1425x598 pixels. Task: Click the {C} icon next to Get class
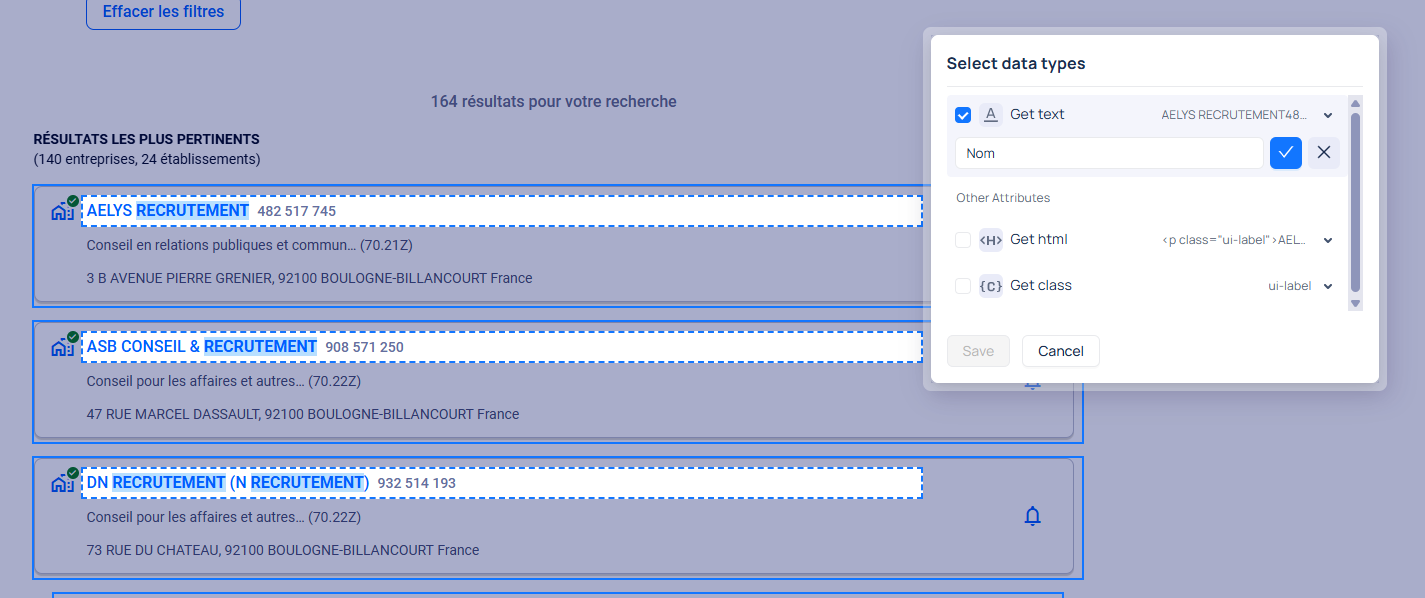pyautogui.click(x=990, y=286)
